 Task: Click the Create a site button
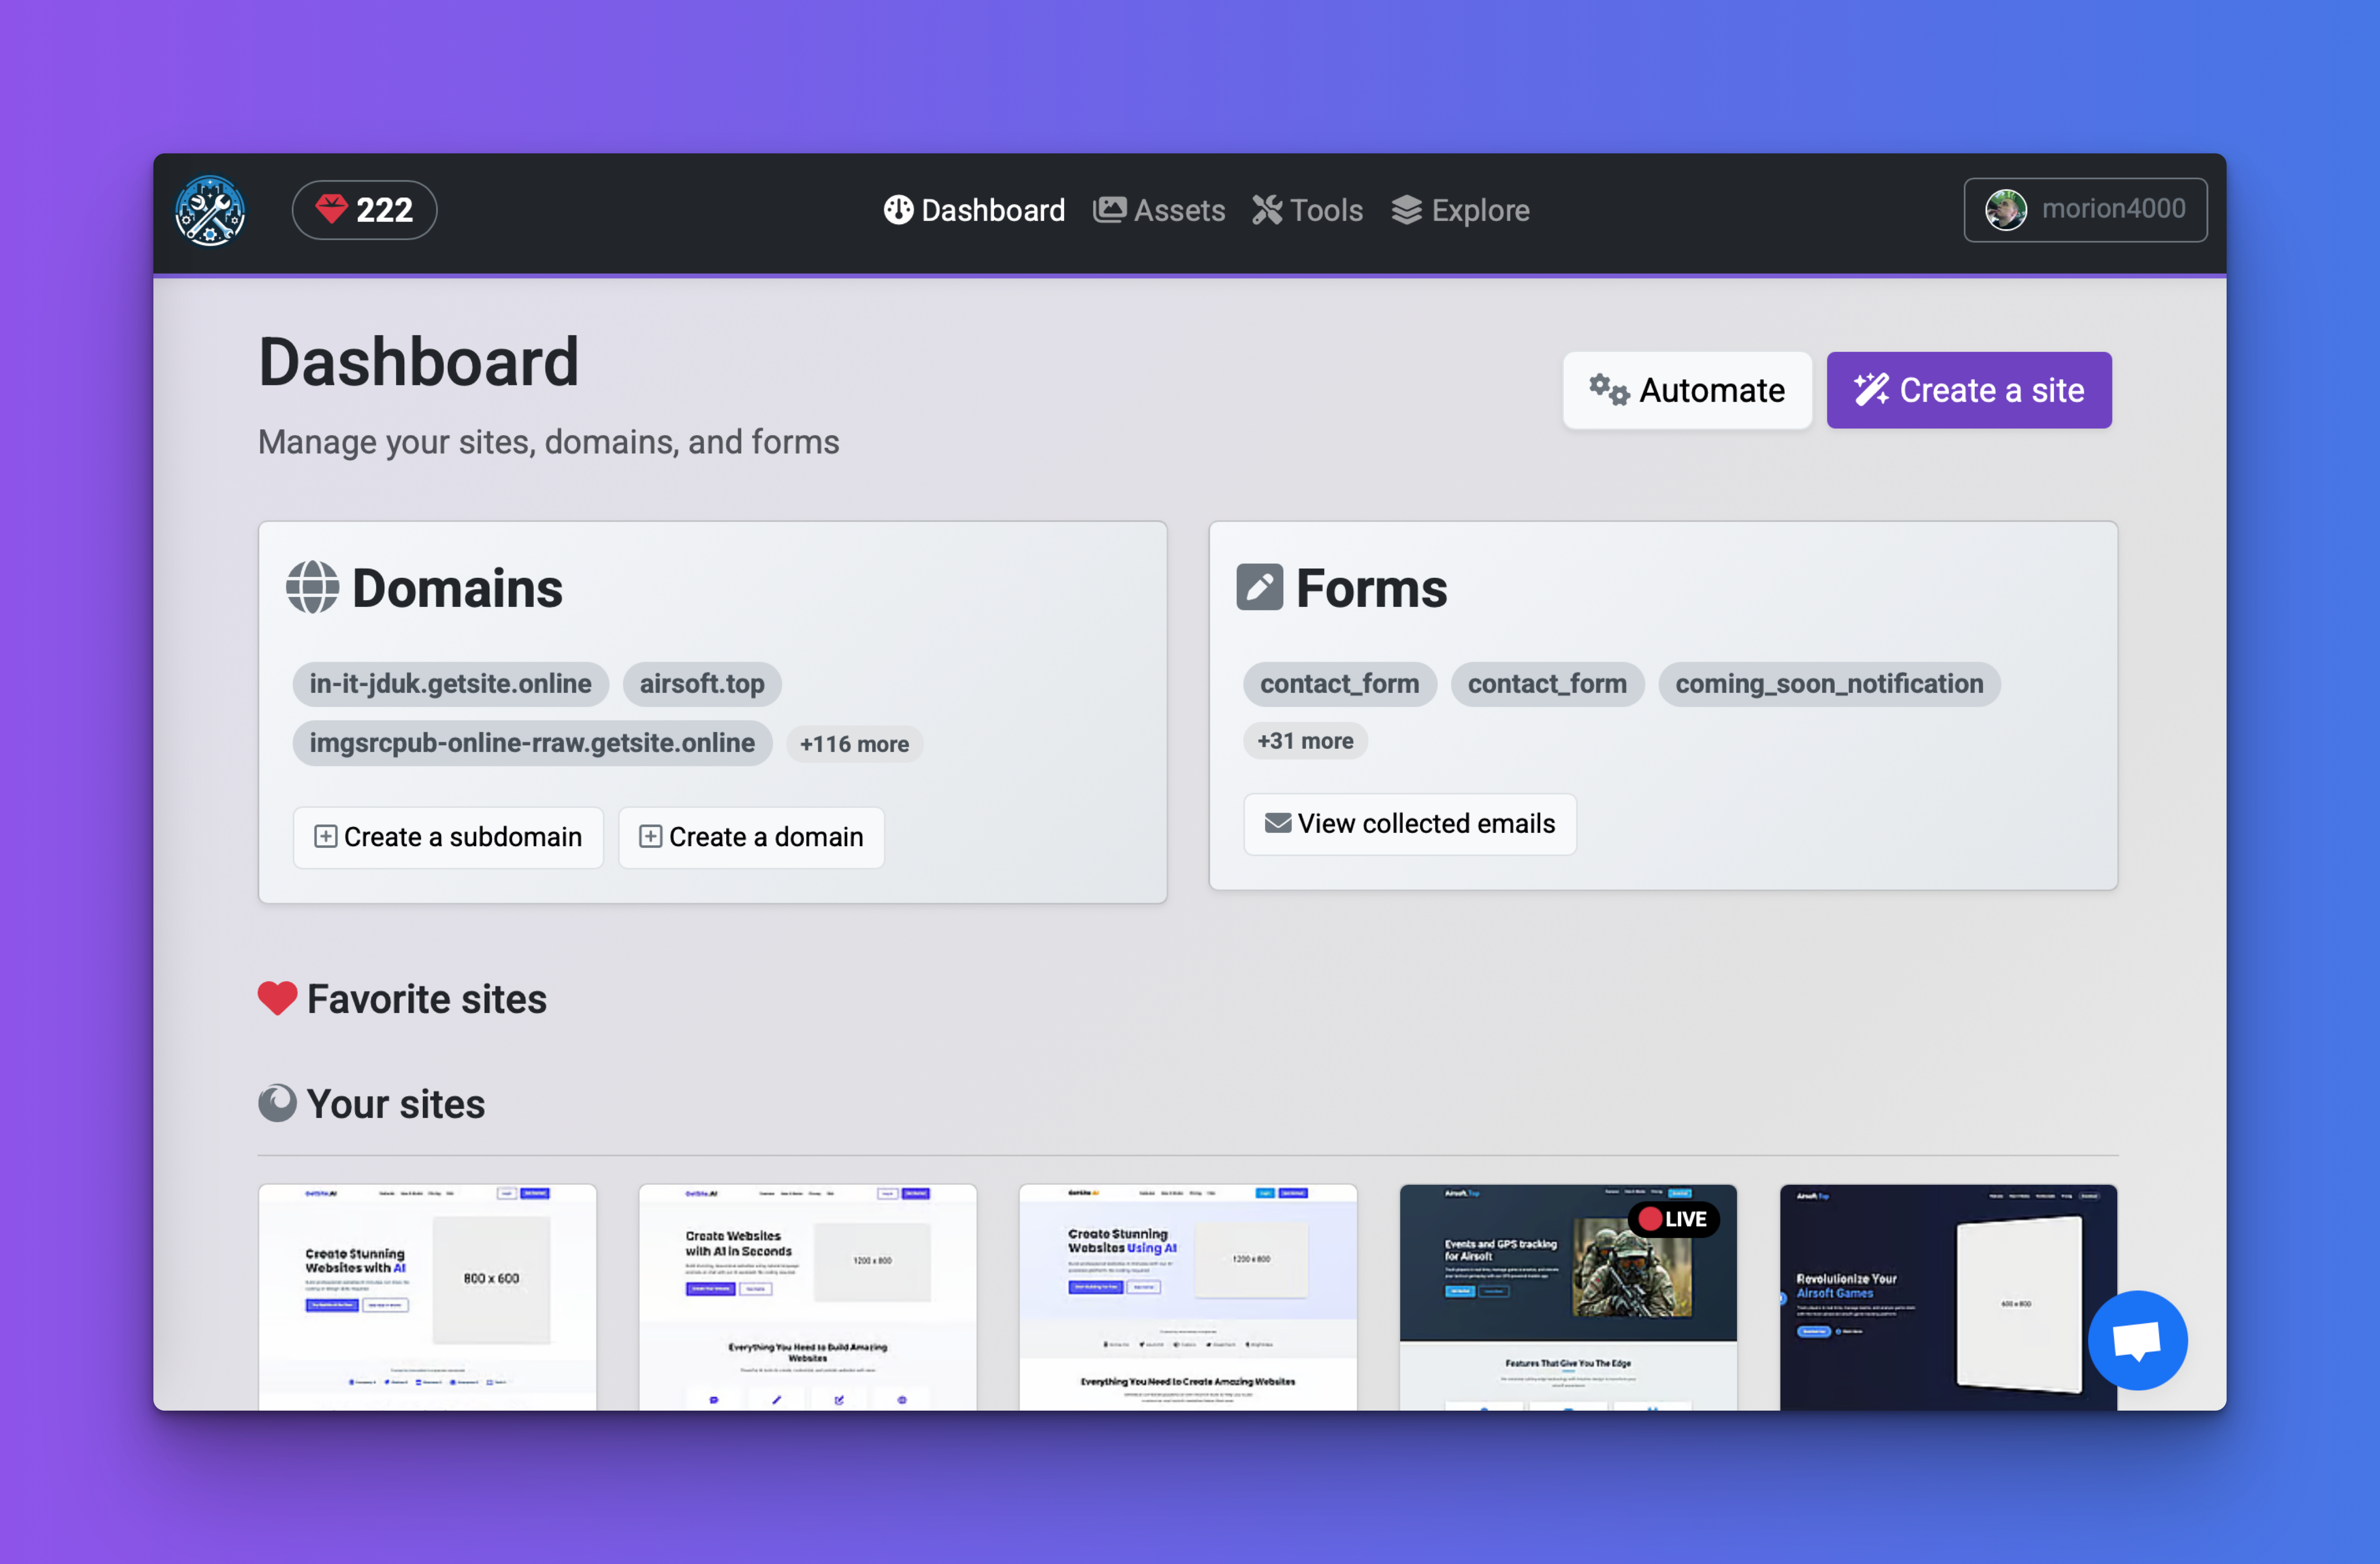point(1969,390)
